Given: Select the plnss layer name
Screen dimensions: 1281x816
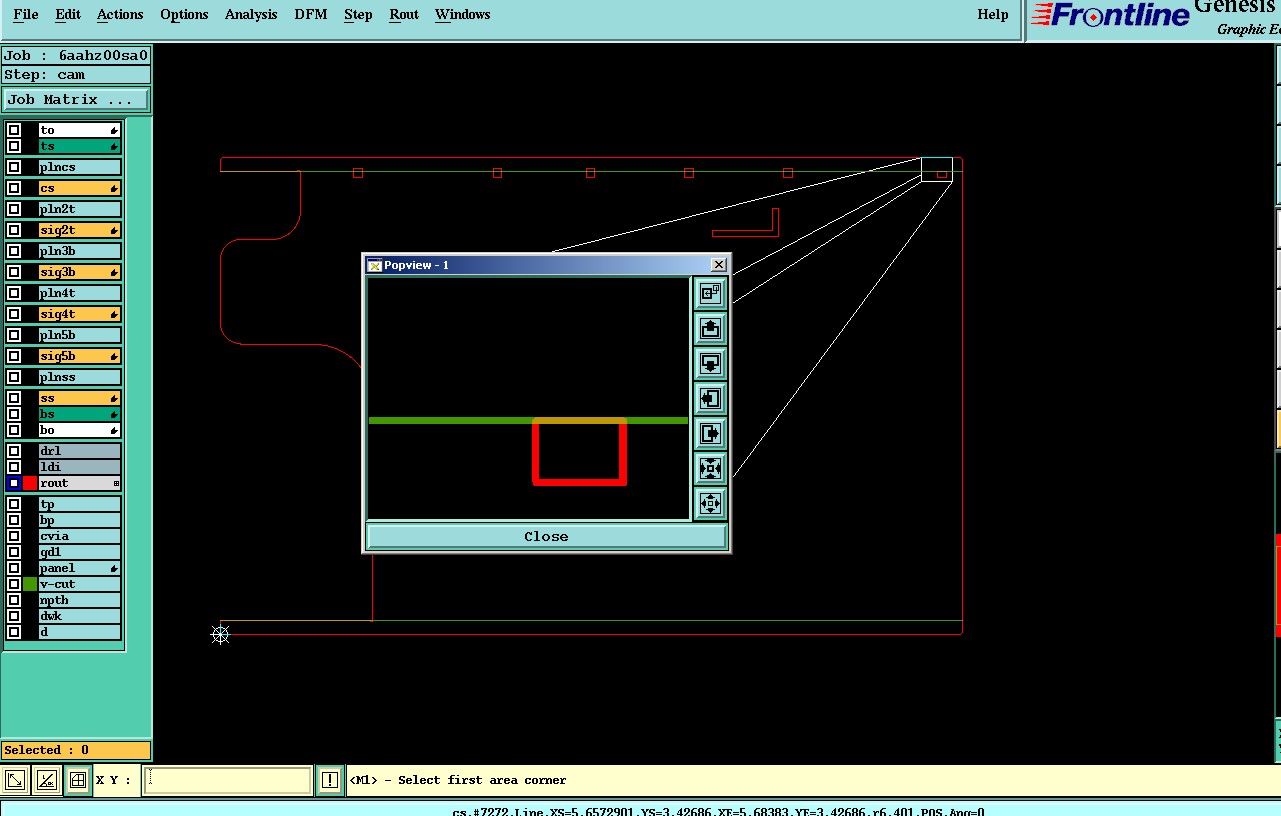Looking at the screenshot, I should (79, 377).
